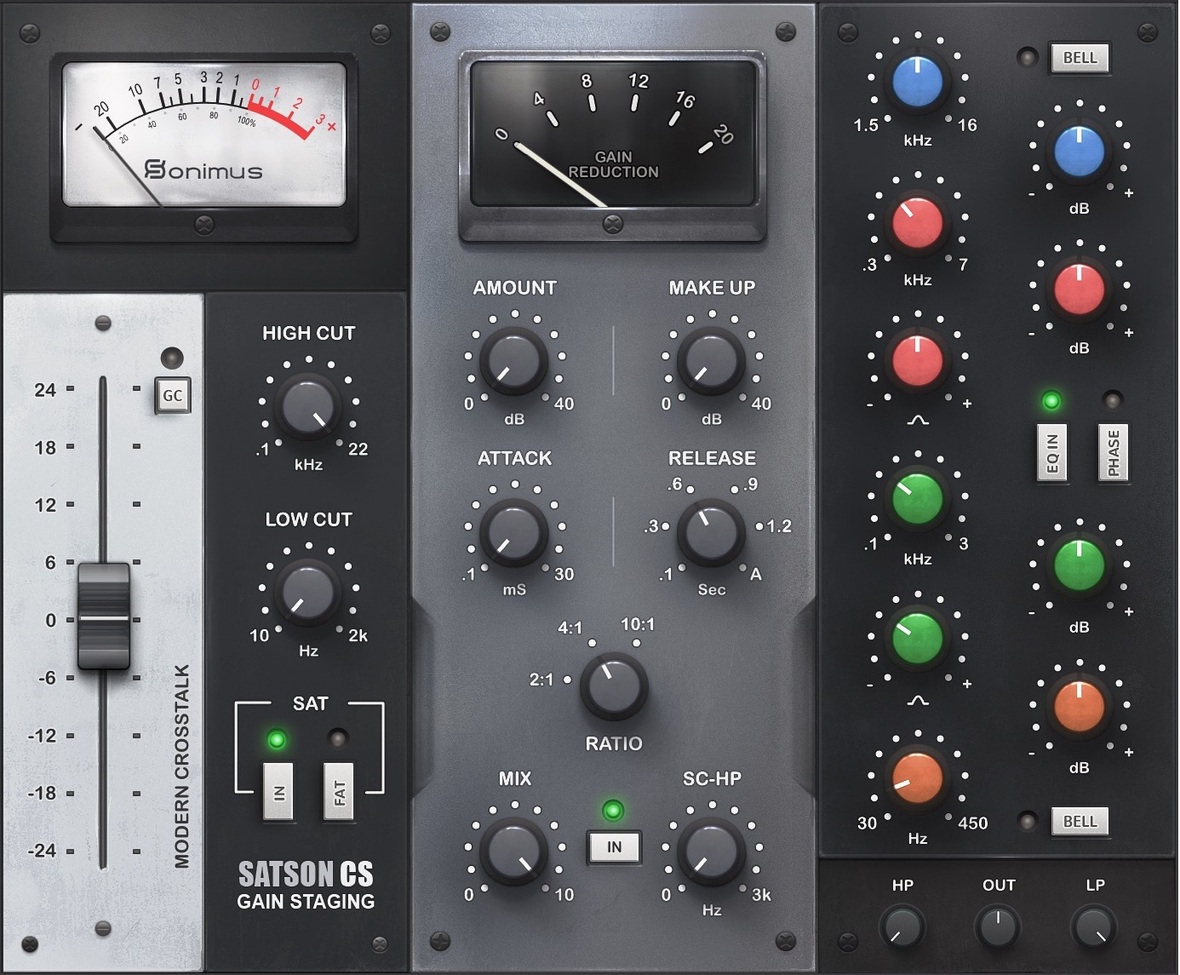The image size is (1180, 975).
Task: Select the 2:1 ratio label
Action: (x=541, y=679)
